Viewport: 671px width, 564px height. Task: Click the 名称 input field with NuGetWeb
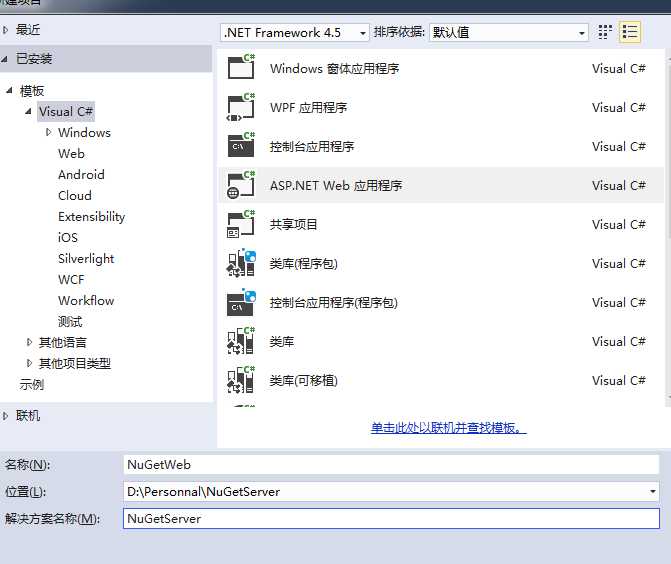tap(391, 465)
